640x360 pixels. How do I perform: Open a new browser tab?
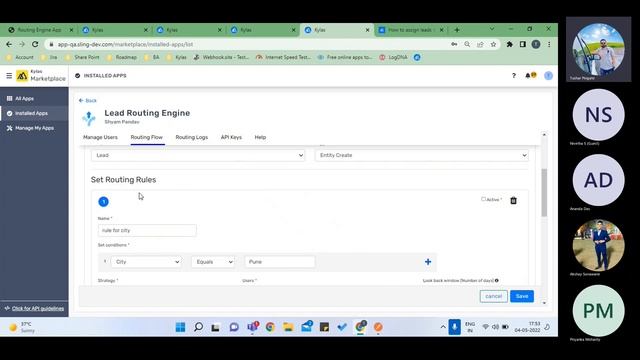(x=457, y=30)
